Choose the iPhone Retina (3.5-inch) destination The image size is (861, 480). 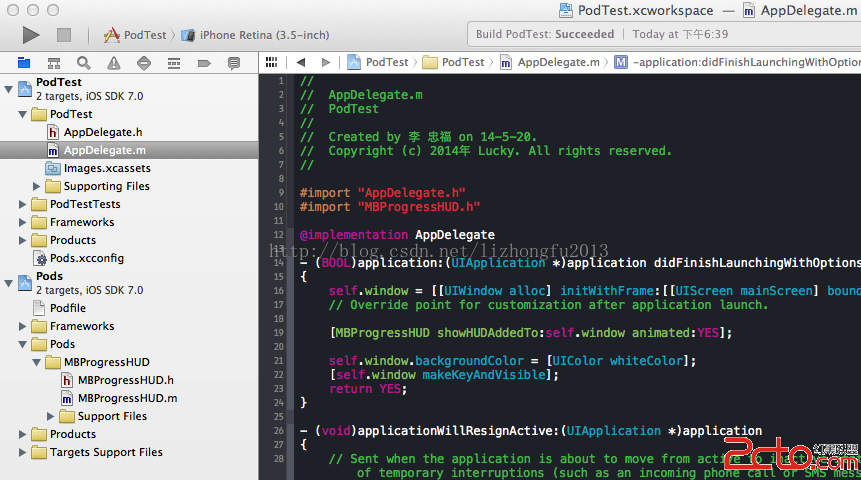264,35
